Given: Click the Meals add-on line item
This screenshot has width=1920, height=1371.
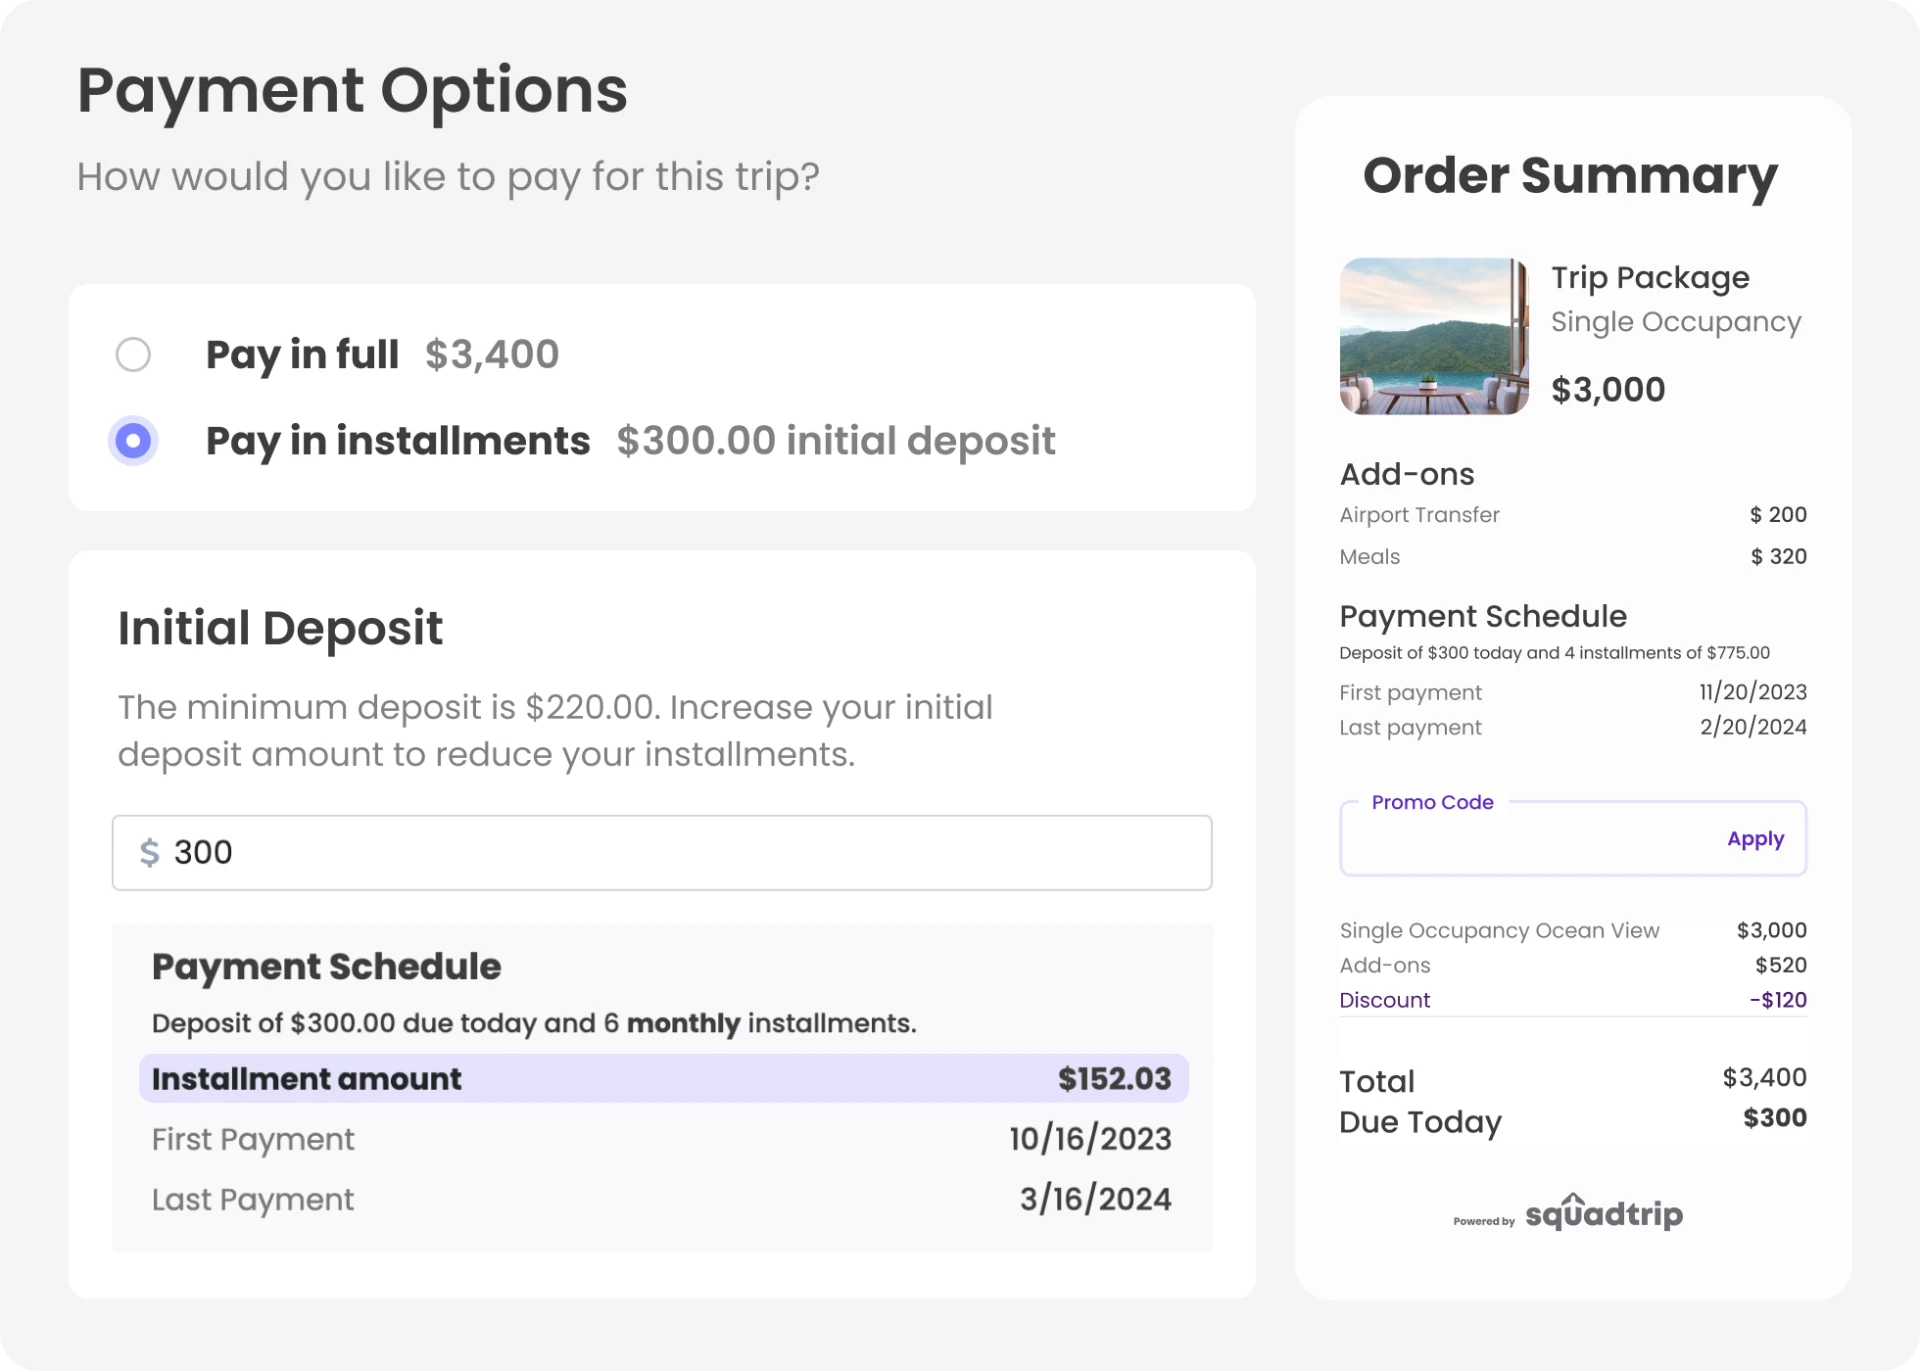Looking at the screenshot, I should 1369,557.
